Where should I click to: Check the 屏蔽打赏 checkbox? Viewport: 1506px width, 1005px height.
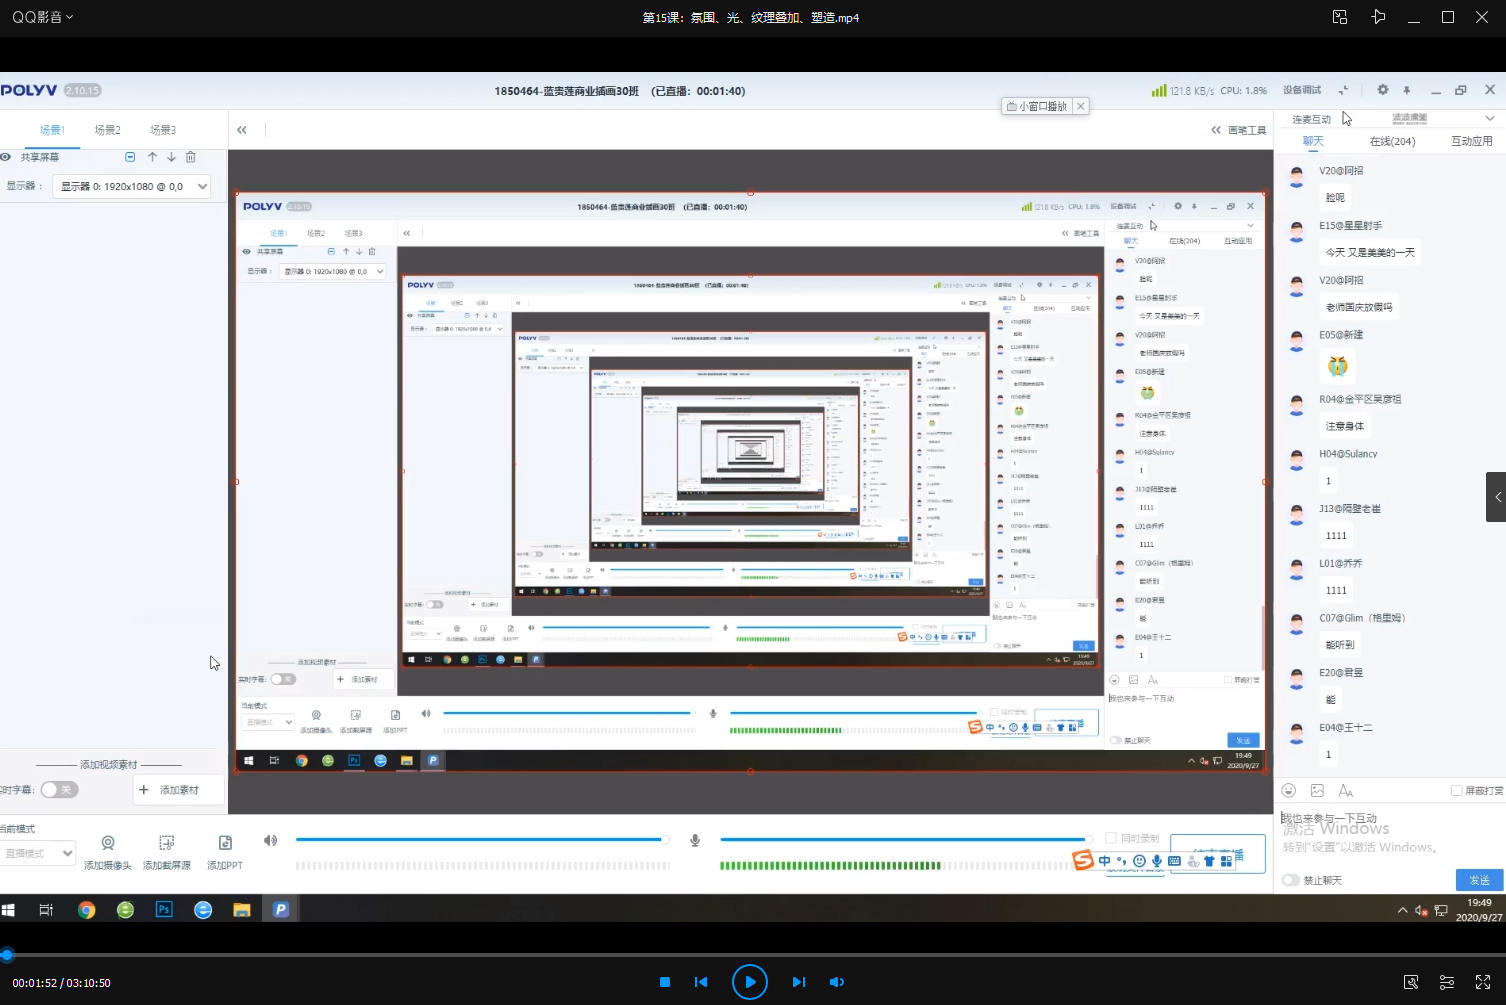coord(1457,791)
